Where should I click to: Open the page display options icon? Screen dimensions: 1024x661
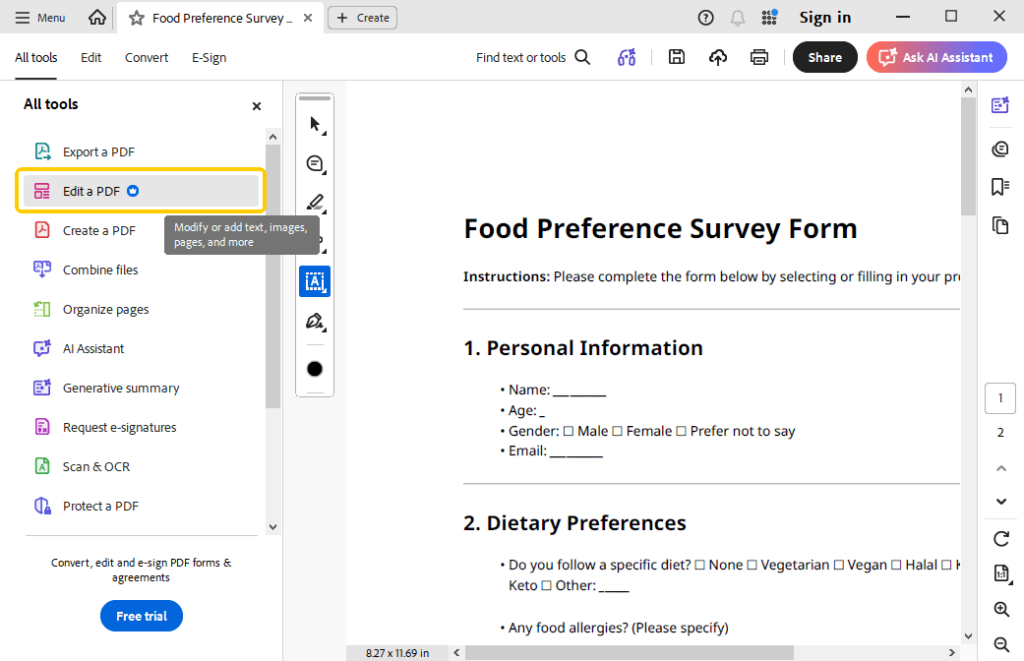point(1001,573)
